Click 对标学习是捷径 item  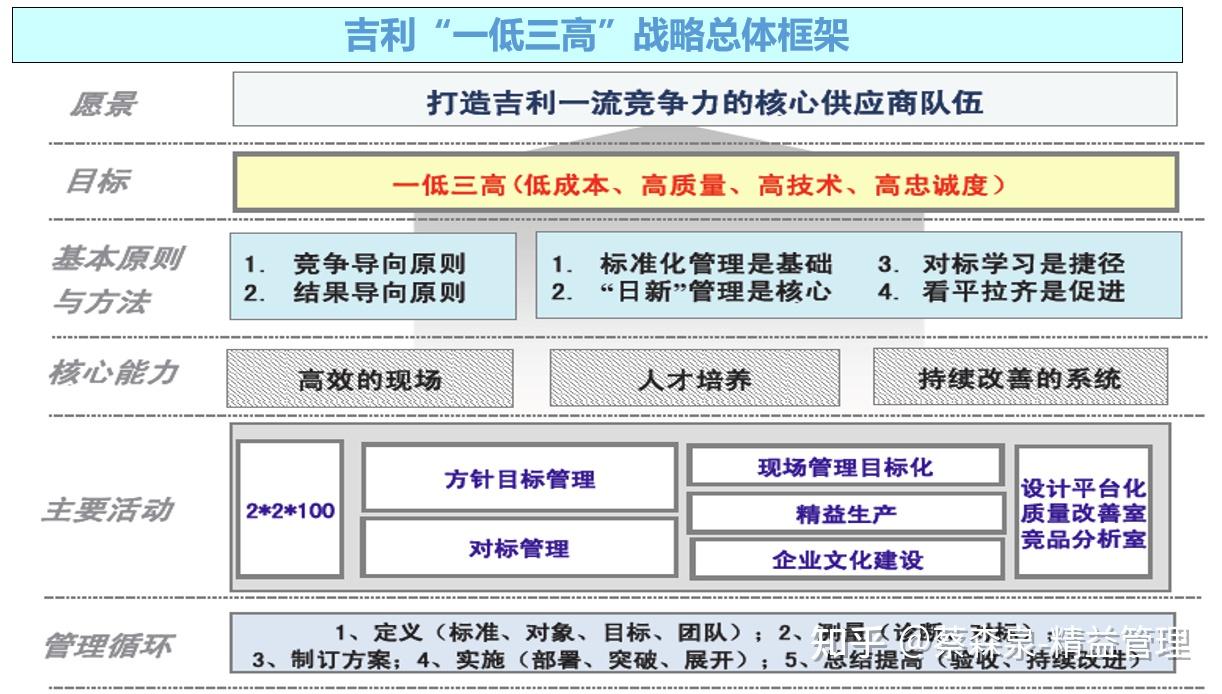coord(1023,264)
